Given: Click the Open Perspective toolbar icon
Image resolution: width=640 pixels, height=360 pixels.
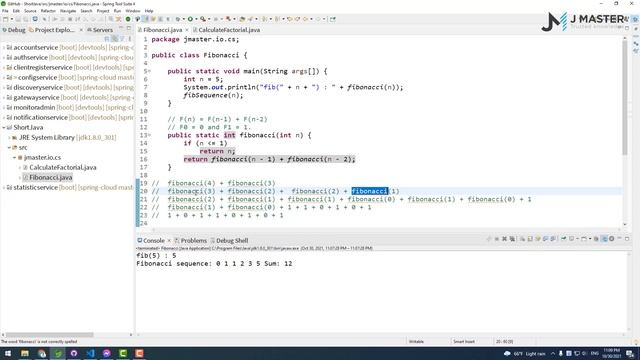Looking at the screenshot, I should tap(333, 19).
